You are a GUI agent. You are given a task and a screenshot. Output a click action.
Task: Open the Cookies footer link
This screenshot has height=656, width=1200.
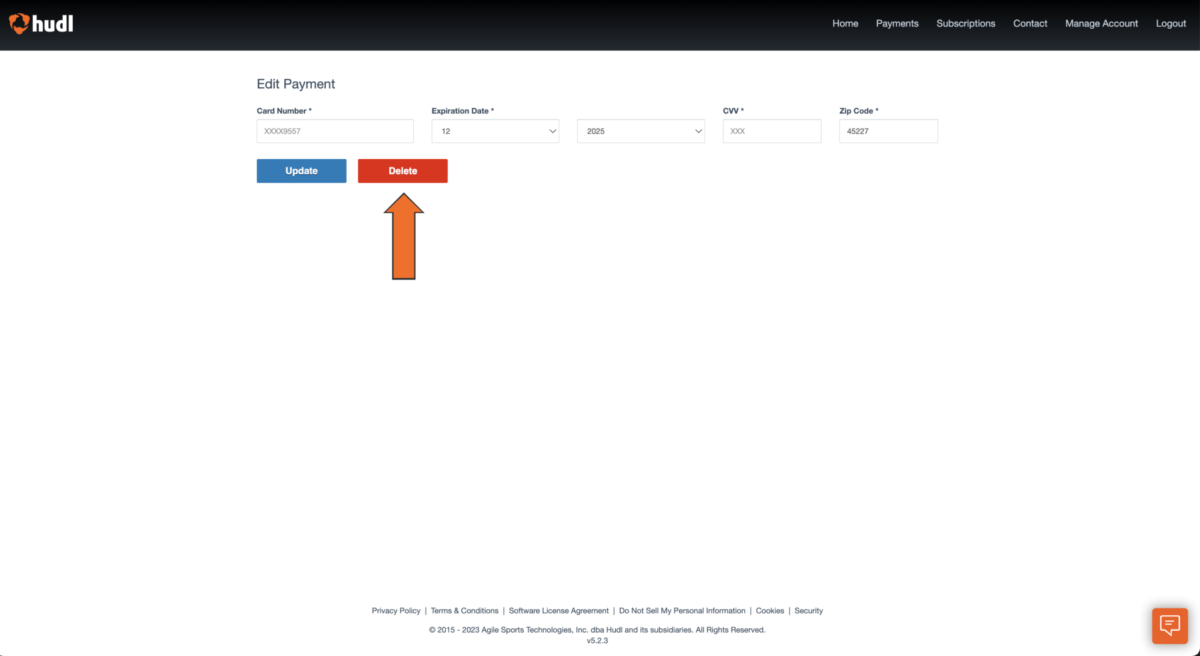coord(770,610)
